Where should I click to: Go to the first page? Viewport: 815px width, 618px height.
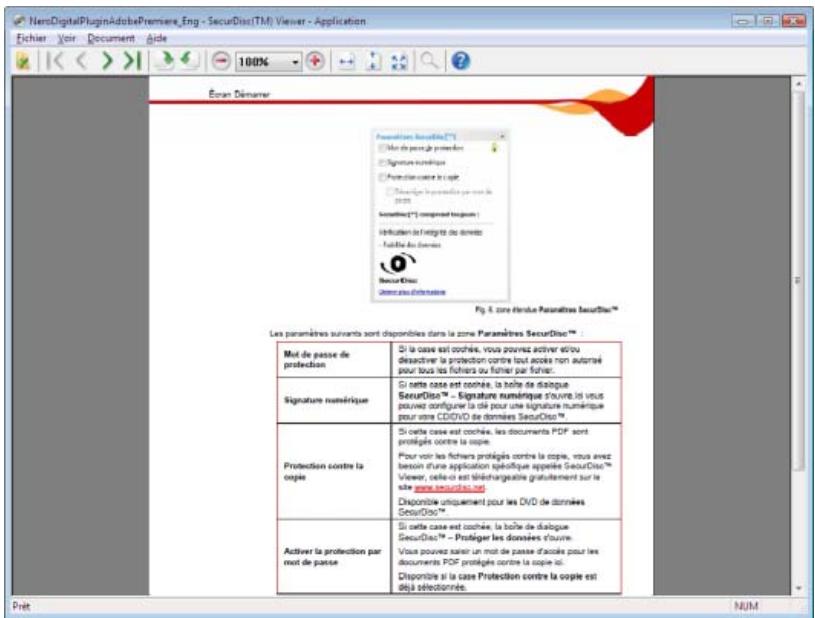55,61
